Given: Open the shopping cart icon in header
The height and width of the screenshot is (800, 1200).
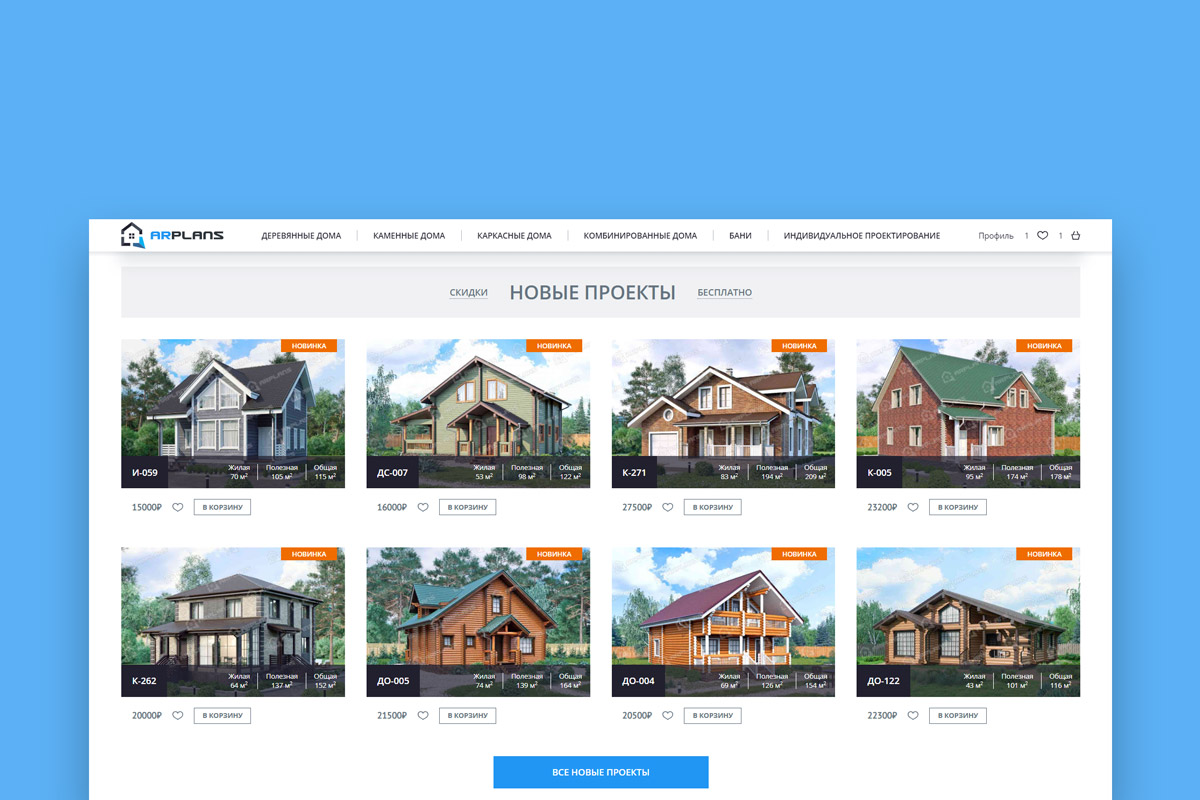Looking at the screenshot, I should point(1076,236).
